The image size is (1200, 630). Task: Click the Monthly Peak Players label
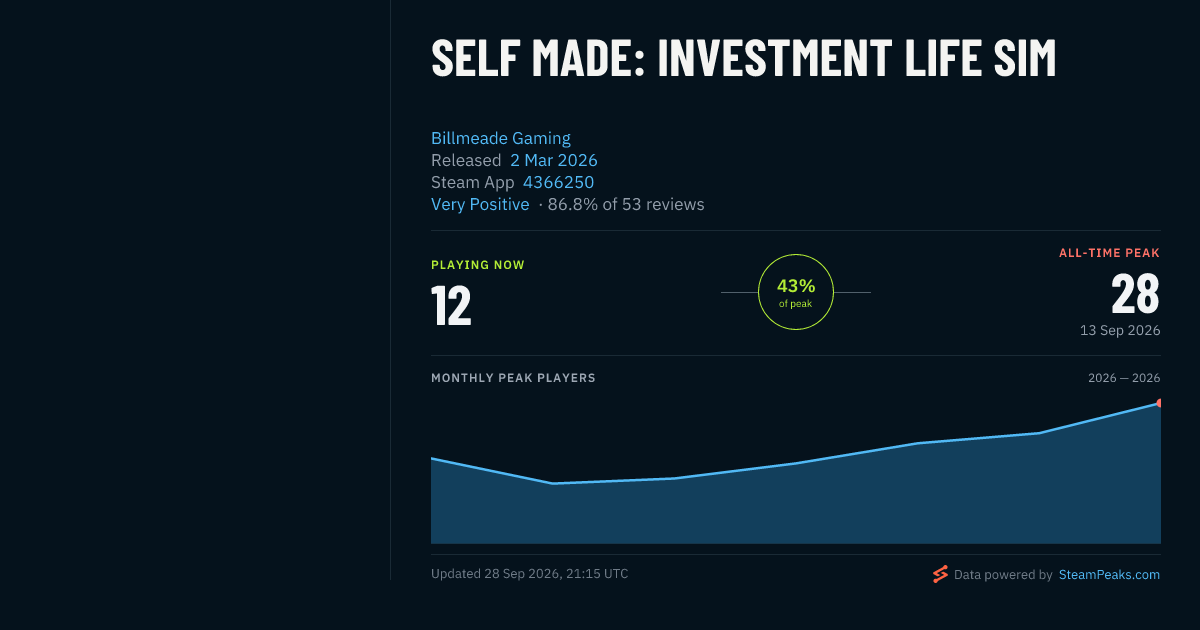[513, 378]
